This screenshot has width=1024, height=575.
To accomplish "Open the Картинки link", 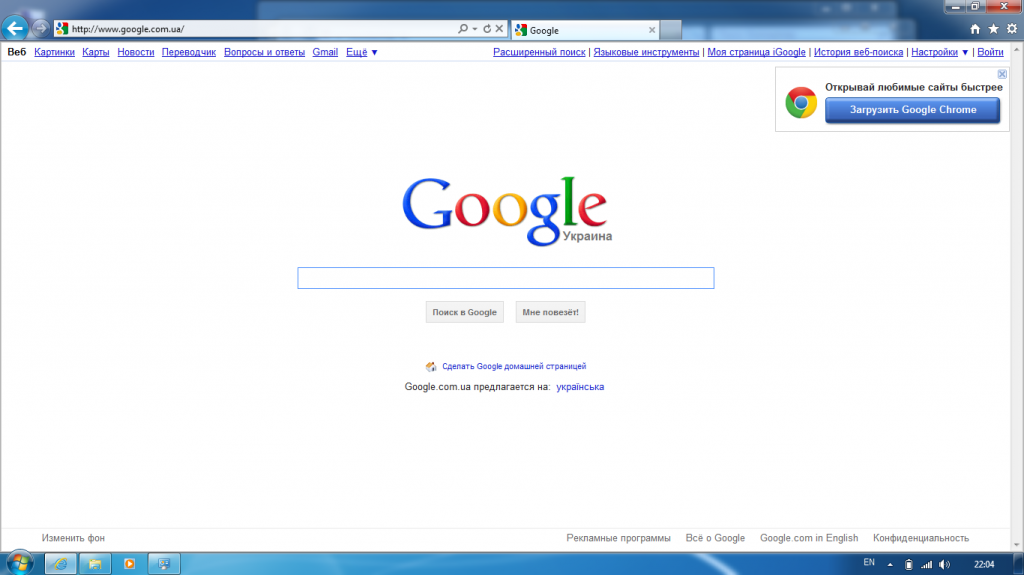I will click(x=54, y=52).
